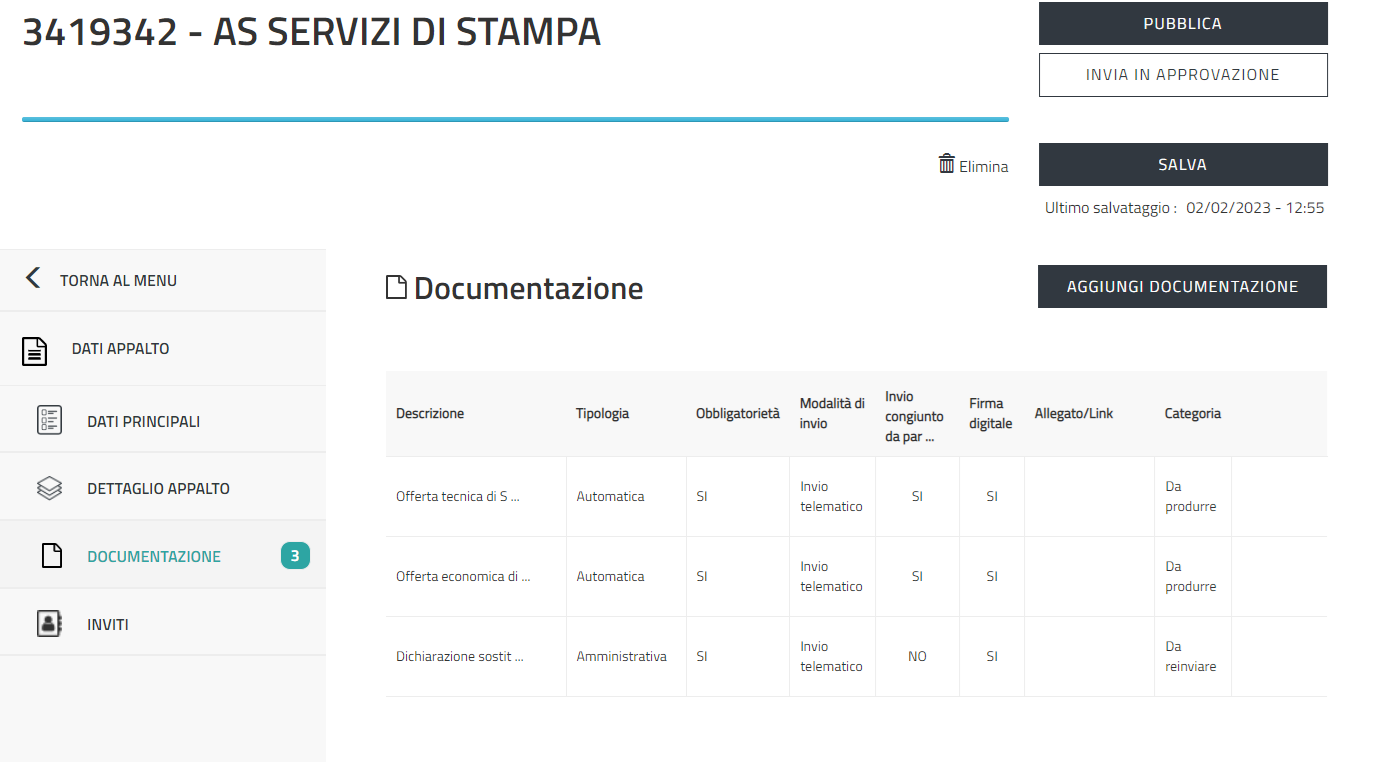Viewport: 1384px width, 762px height.
Task: Go to the Dettaglio Appalto section
Action: [x=158, y=489]
